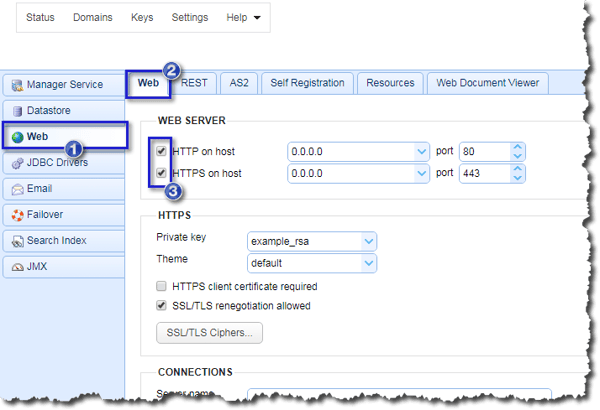Open the Email section
Screen dimensions: 600x410
click(64, 189)
